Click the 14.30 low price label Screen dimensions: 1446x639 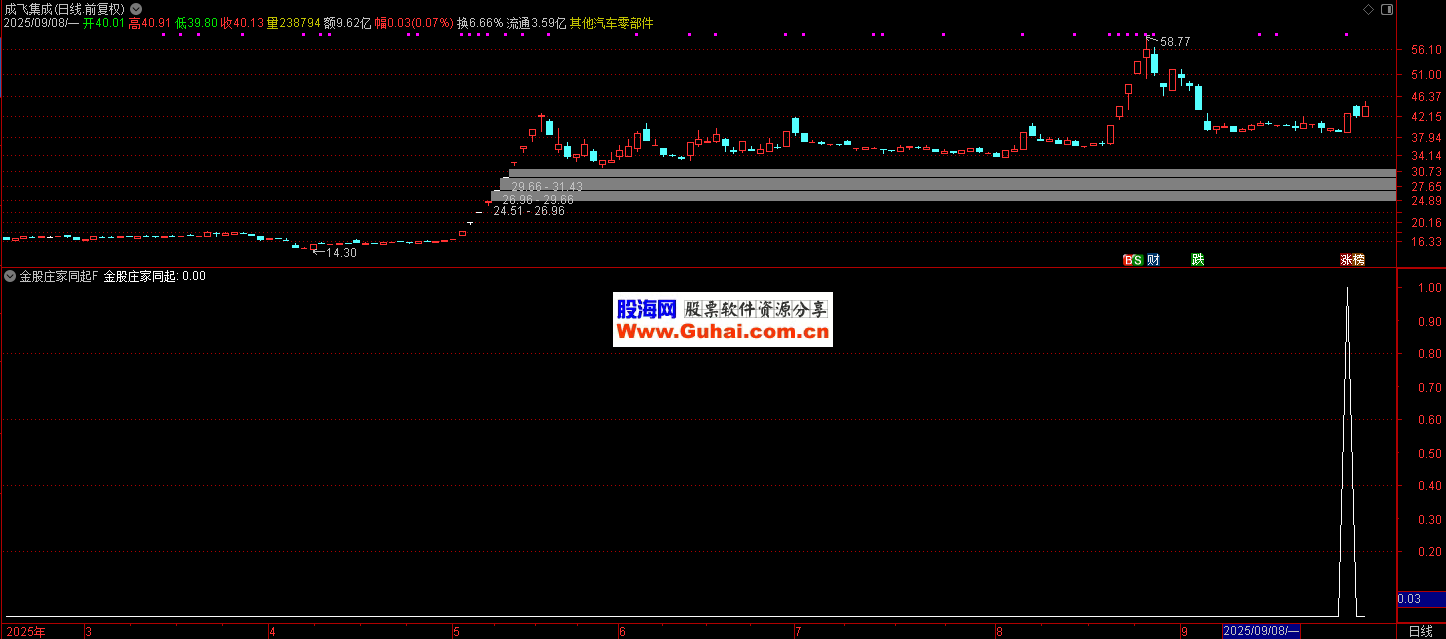[342, 253]
